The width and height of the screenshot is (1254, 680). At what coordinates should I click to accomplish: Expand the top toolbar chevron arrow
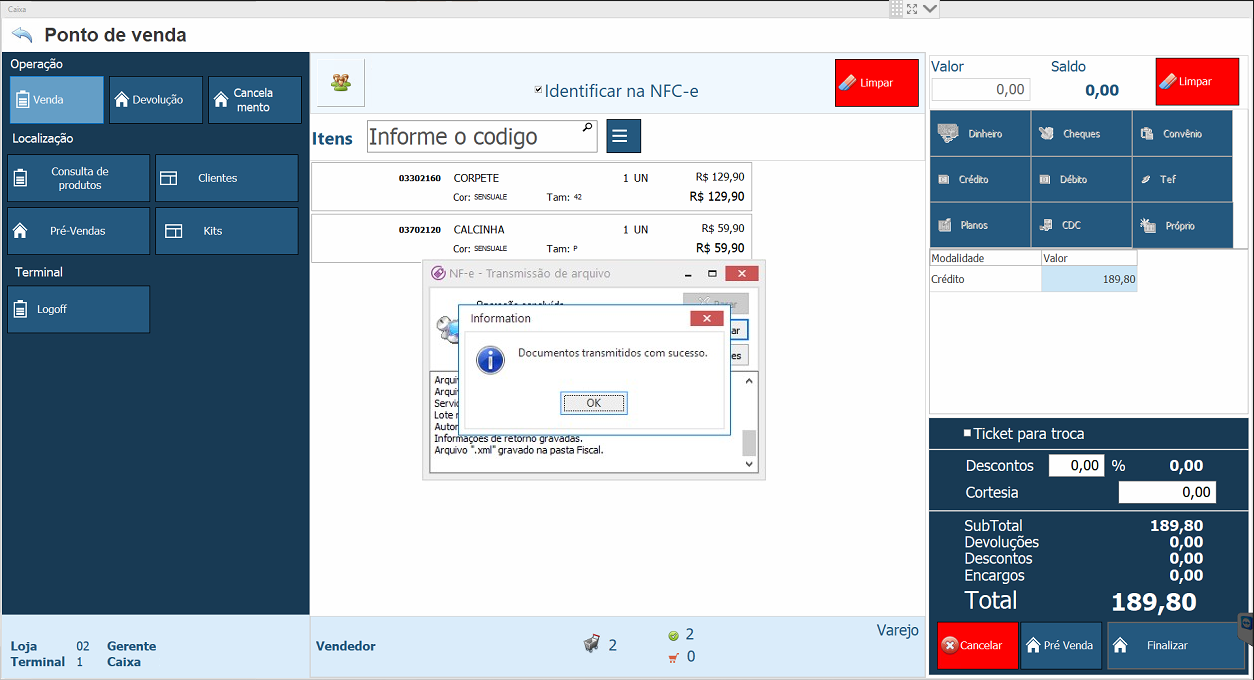point(930,9)
